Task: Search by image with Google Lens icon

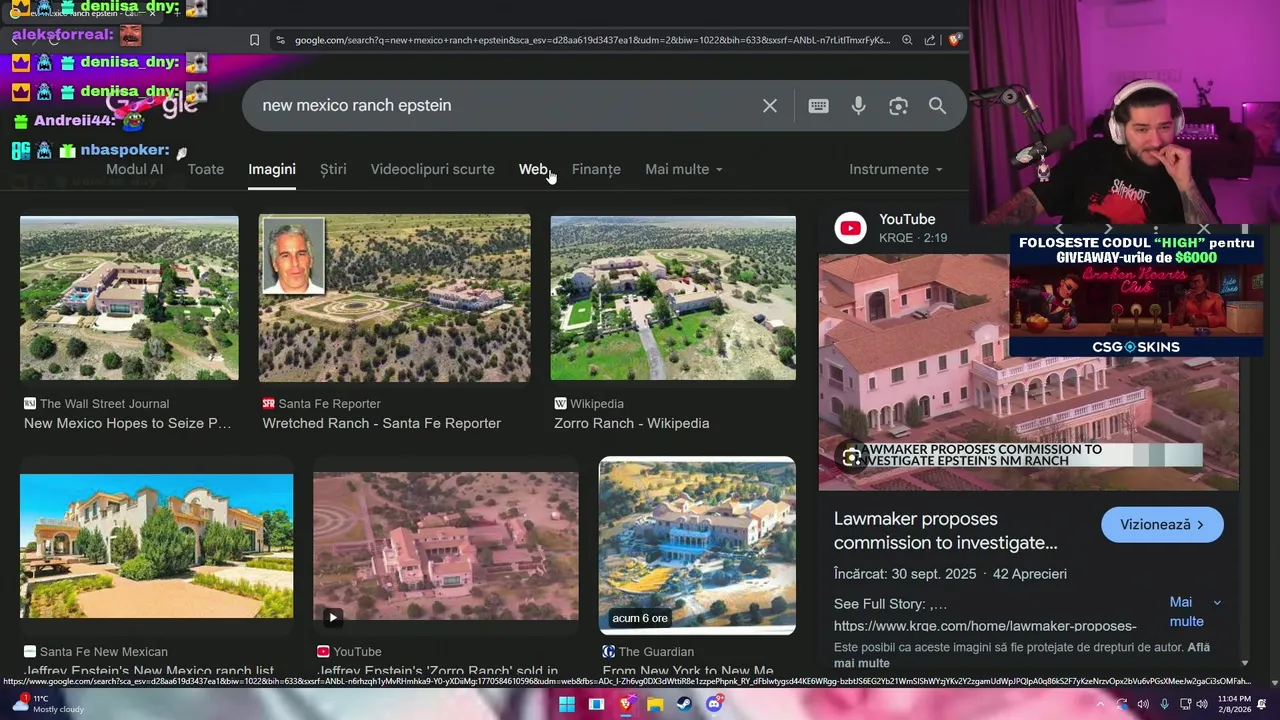Action: coord(898,105)
